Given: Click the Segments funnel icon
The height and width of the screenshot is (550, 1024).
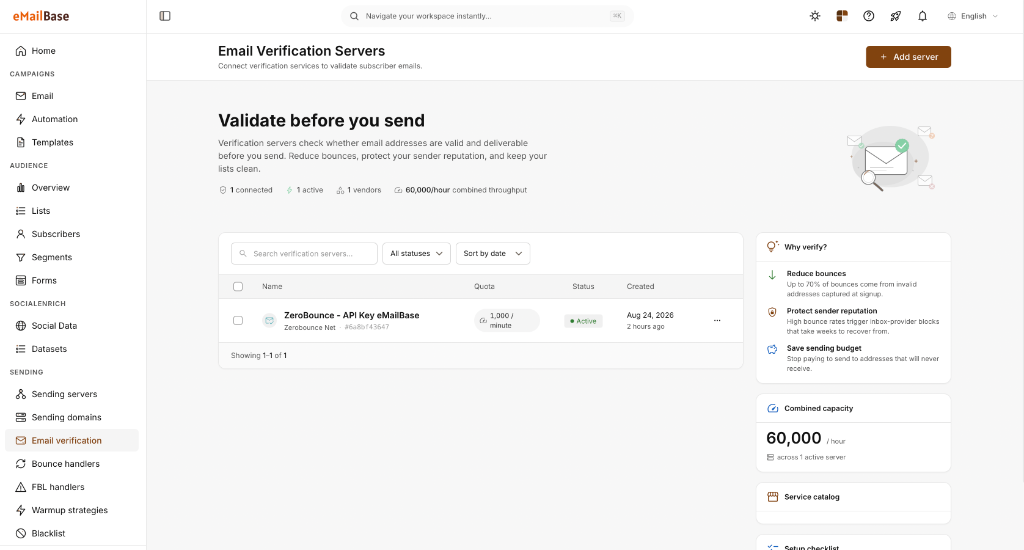Looking at the screenshot, I should [21, 257].
